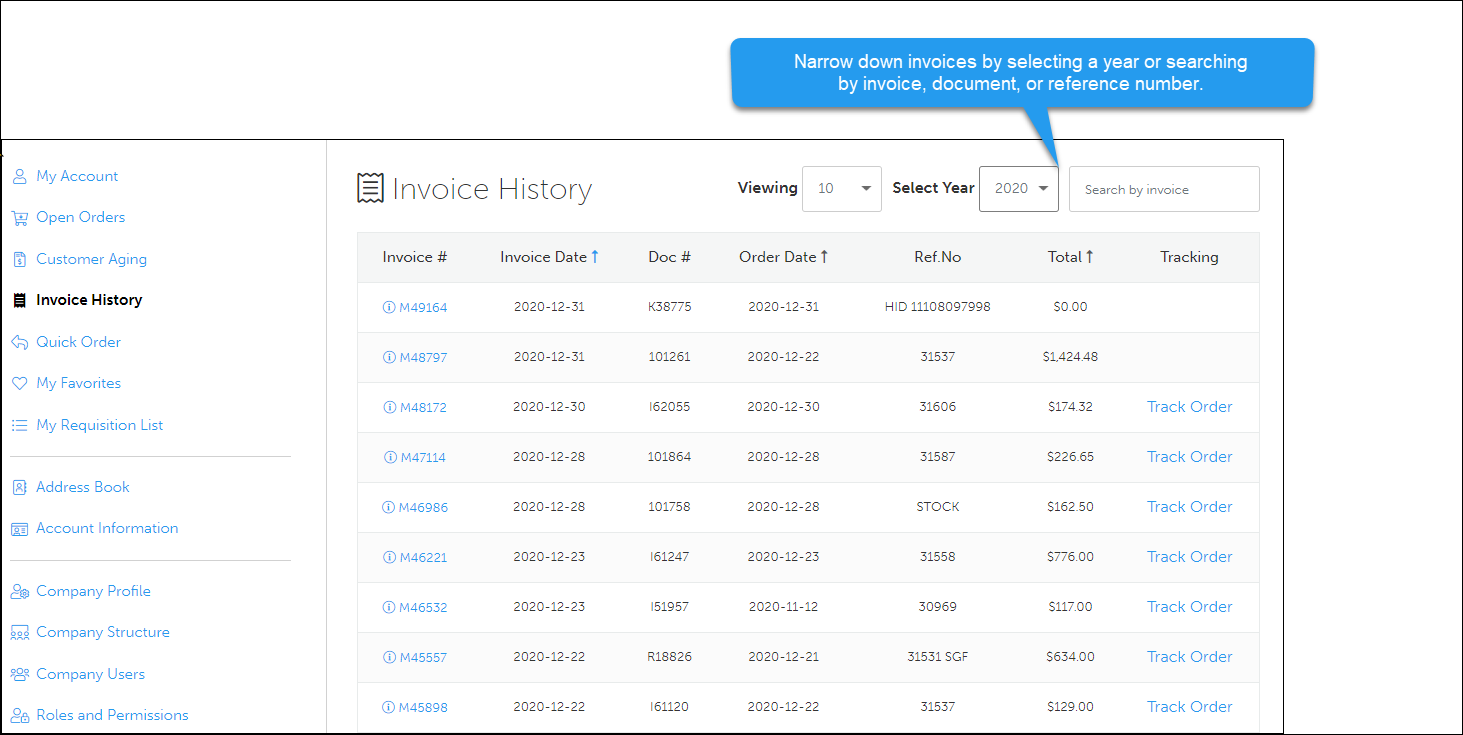Open the Viewing count dropdown
The image size is (1463, 735).
click(x=842, y=189)
